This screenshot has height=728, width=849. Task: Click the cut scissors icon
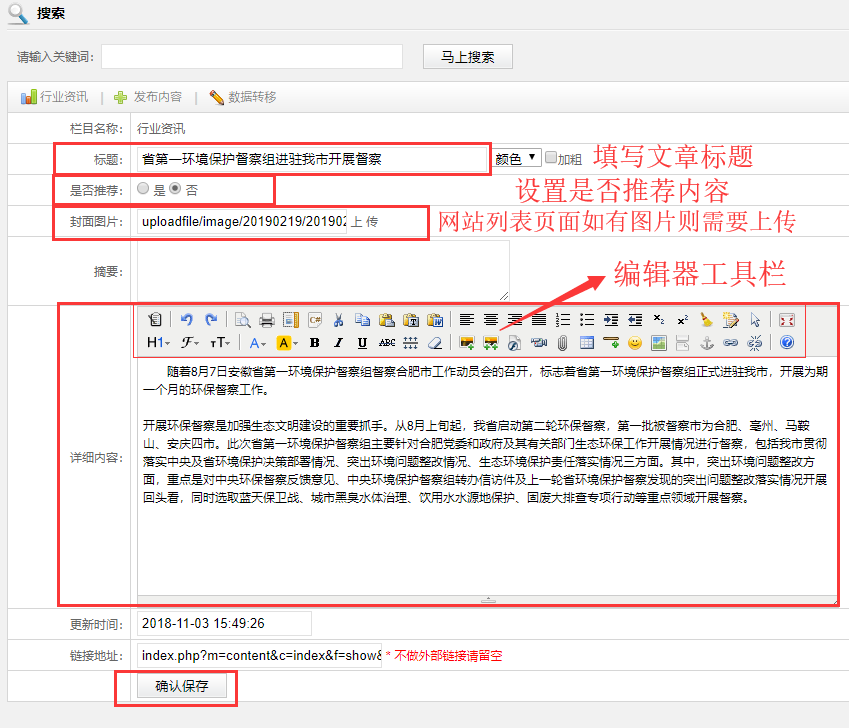338,320
